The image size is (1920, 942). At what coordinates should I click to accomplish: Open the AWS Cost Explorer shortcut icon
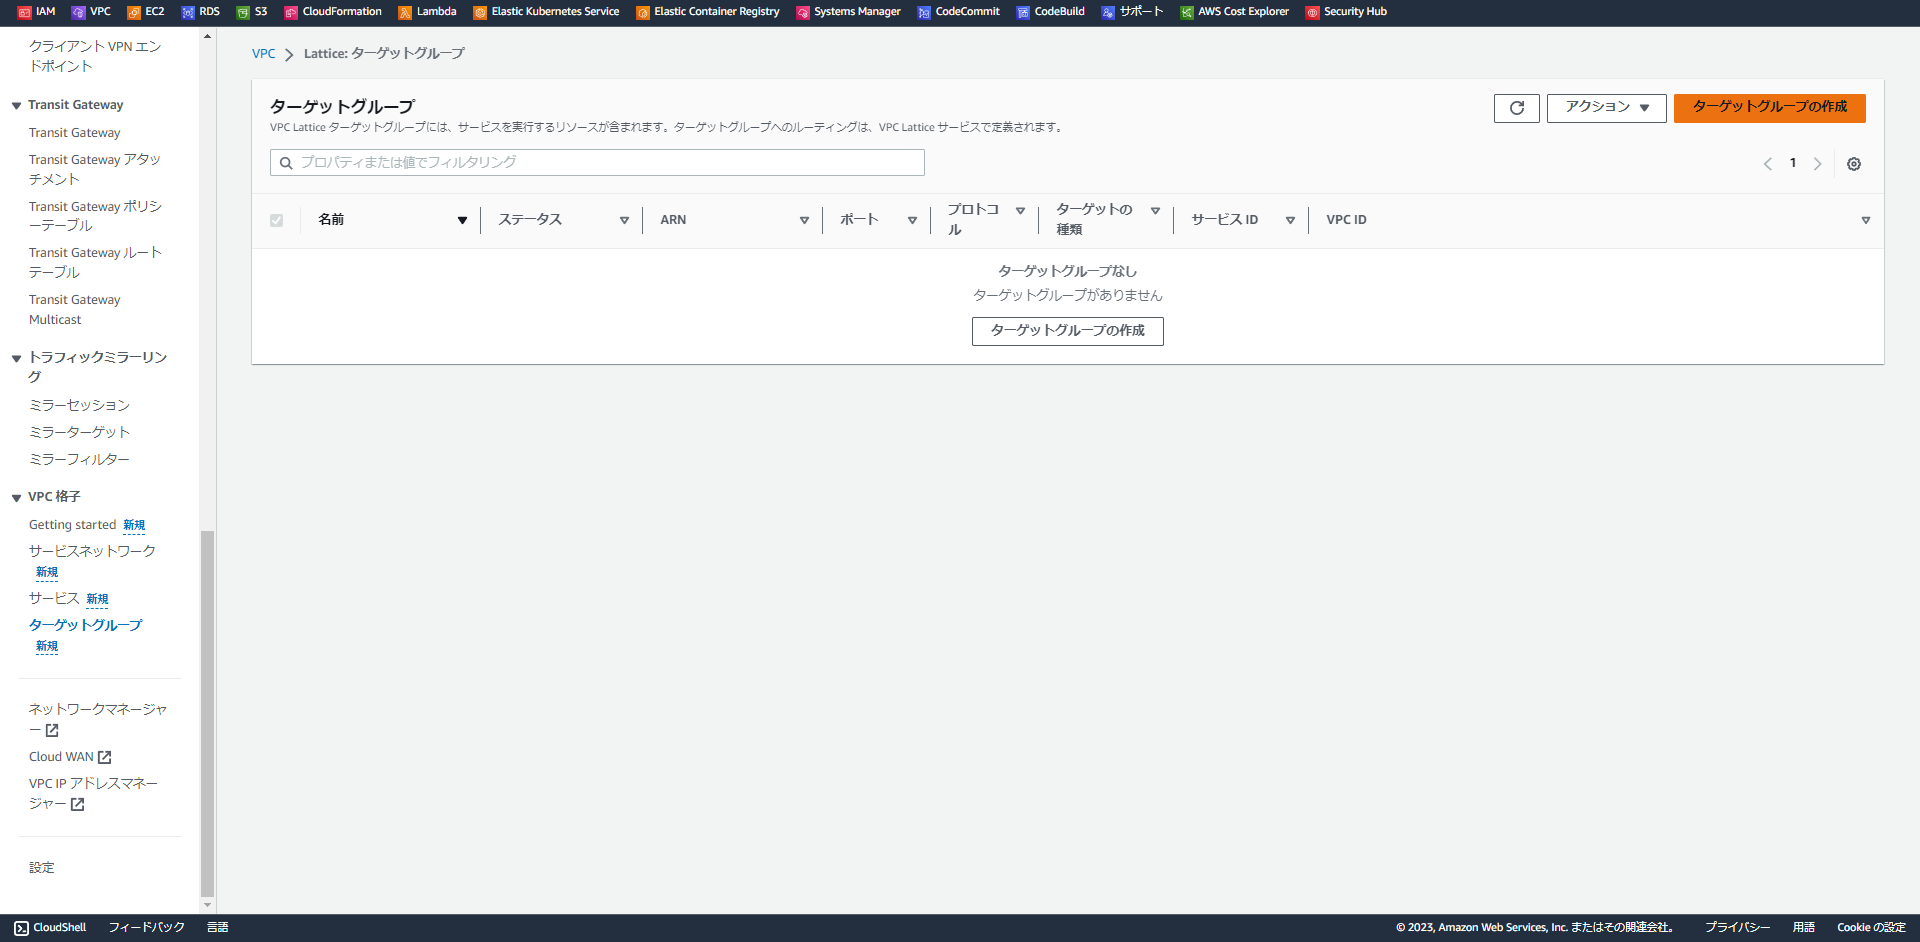(x=1187, y=12)
